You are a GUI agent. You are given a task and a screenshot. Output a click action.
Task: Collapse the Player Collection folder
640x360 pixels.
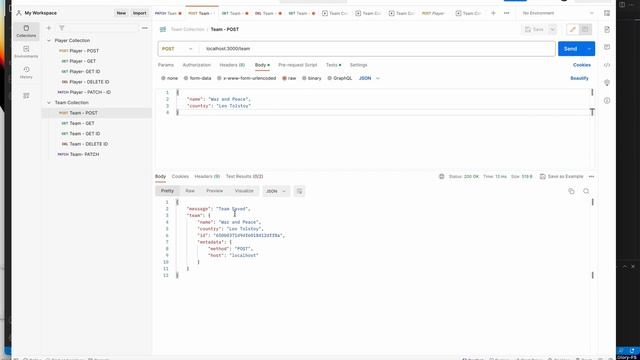click(x=49, y=40)
